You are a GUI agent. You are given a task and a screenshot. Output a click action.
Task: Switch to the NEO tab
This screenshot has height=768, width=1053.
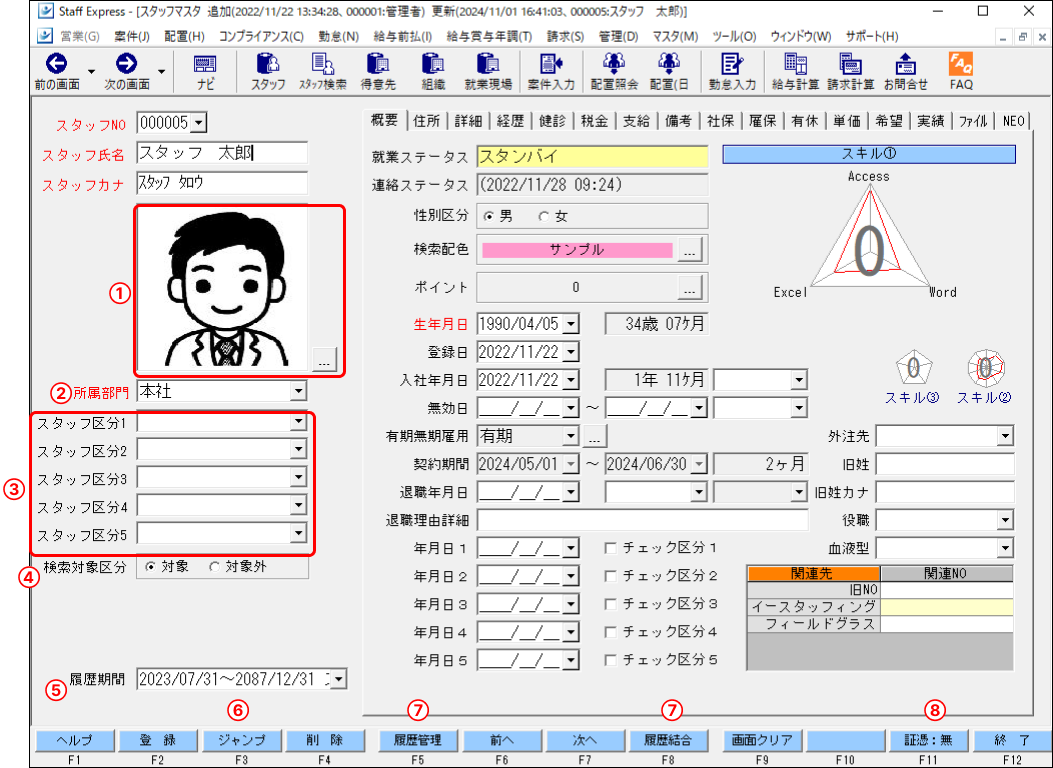tap(1013, 121)
